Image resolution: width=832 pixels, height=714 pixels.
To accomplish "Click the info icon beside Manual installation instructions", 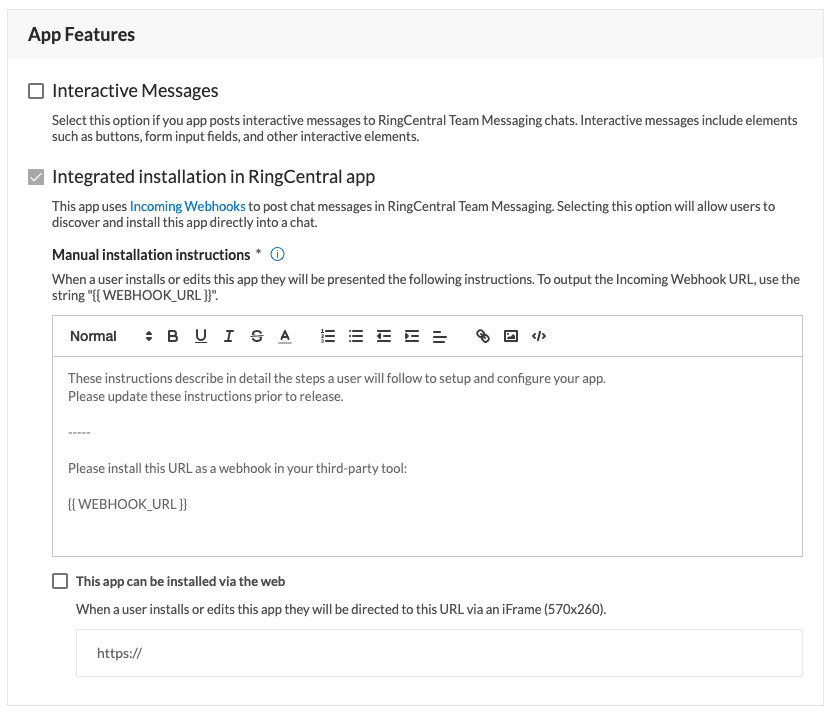I will click(x=278, y=255).
